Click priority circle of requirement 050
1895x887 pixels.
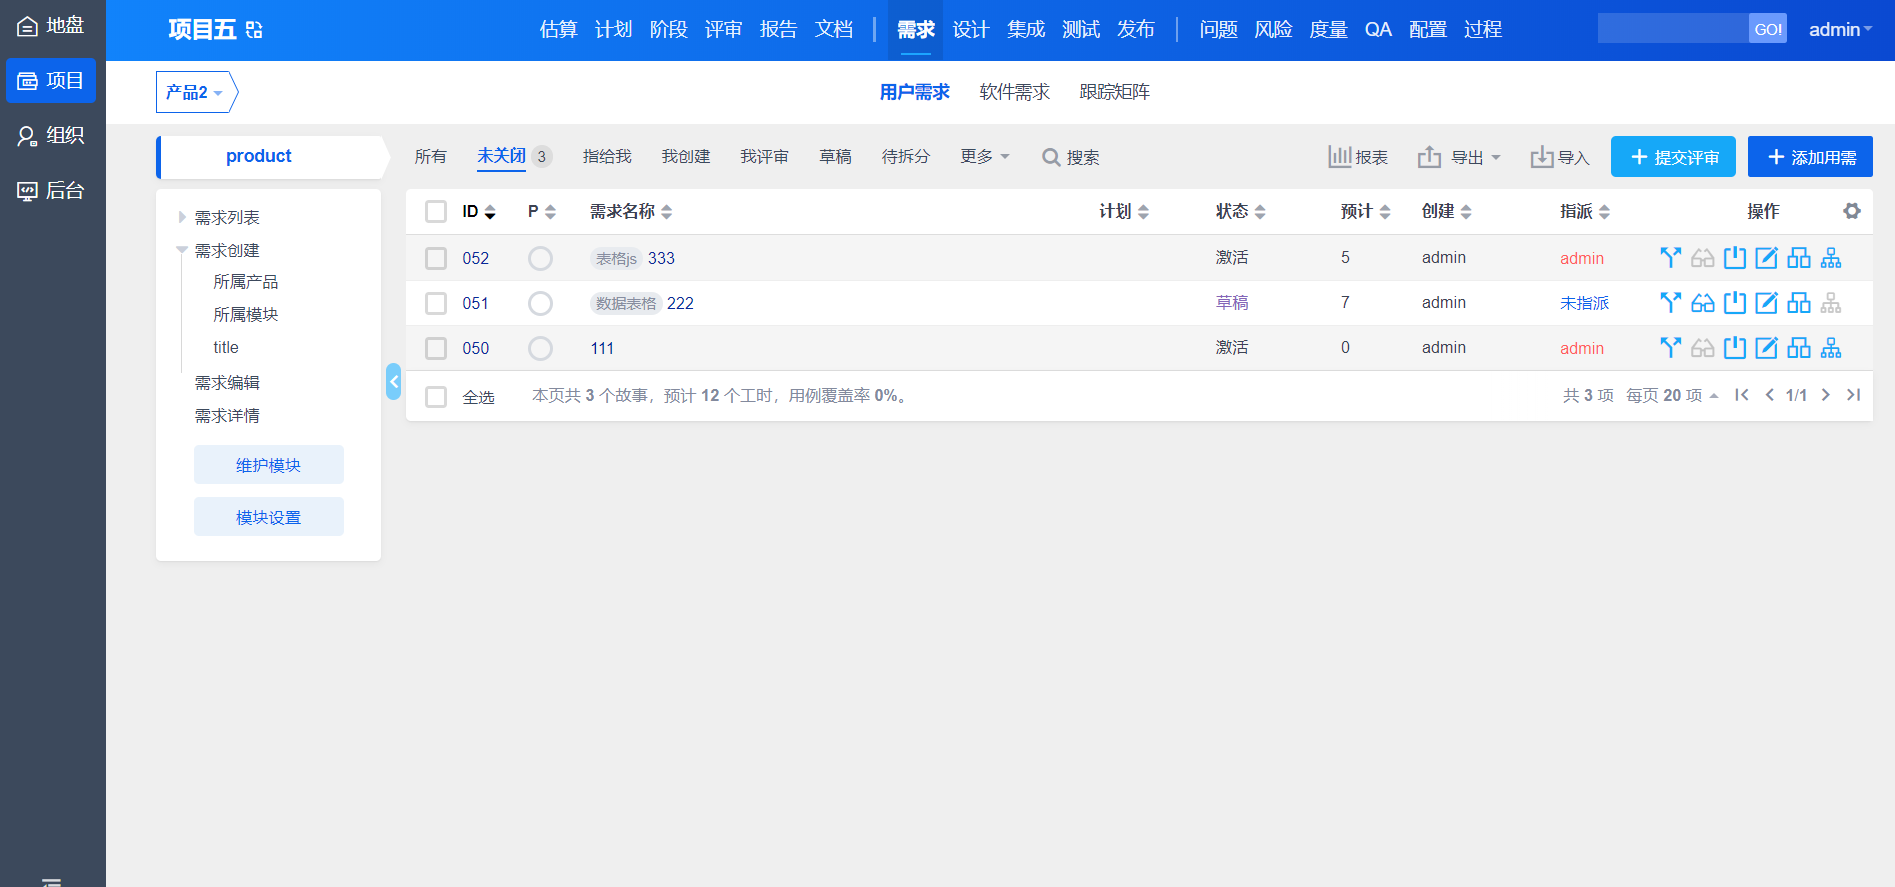click(x=540, y=348)
